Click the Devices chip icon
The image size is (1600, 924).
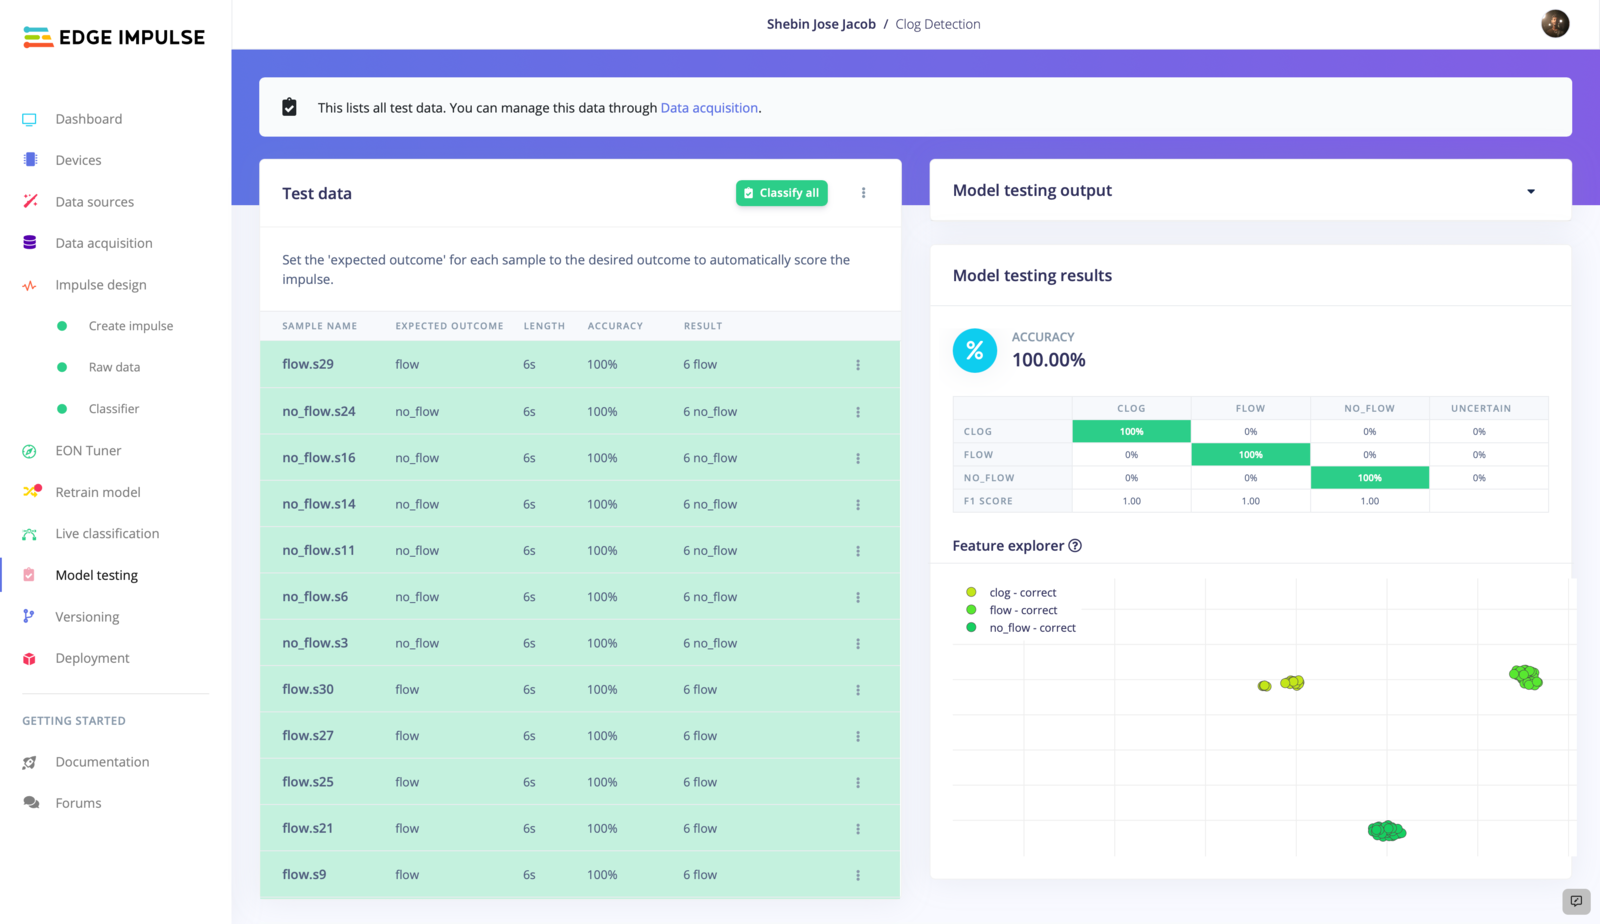click(30, 160)
